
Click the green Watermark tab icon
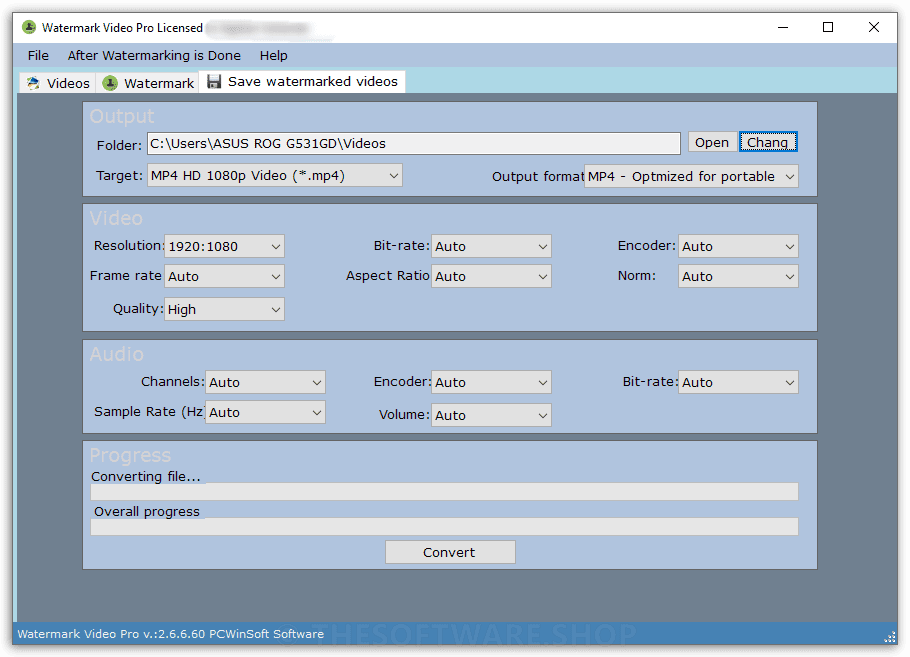(110, 83)
